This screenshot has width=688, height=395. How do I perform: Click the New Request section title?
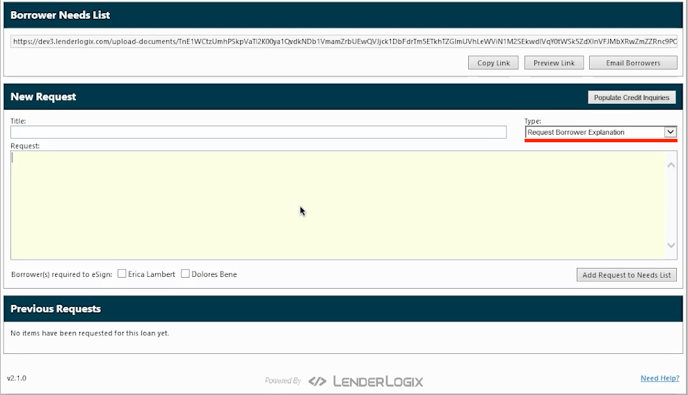click(43, 97)
